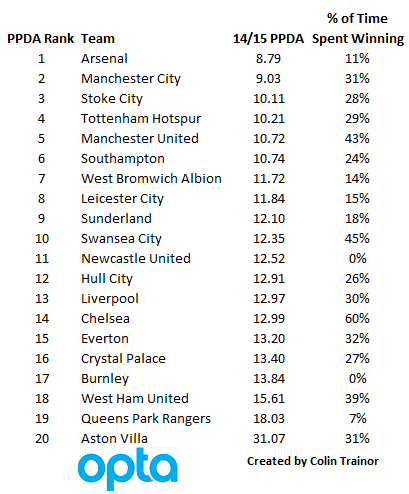Click the Team column header

click(x=98, y=39)
